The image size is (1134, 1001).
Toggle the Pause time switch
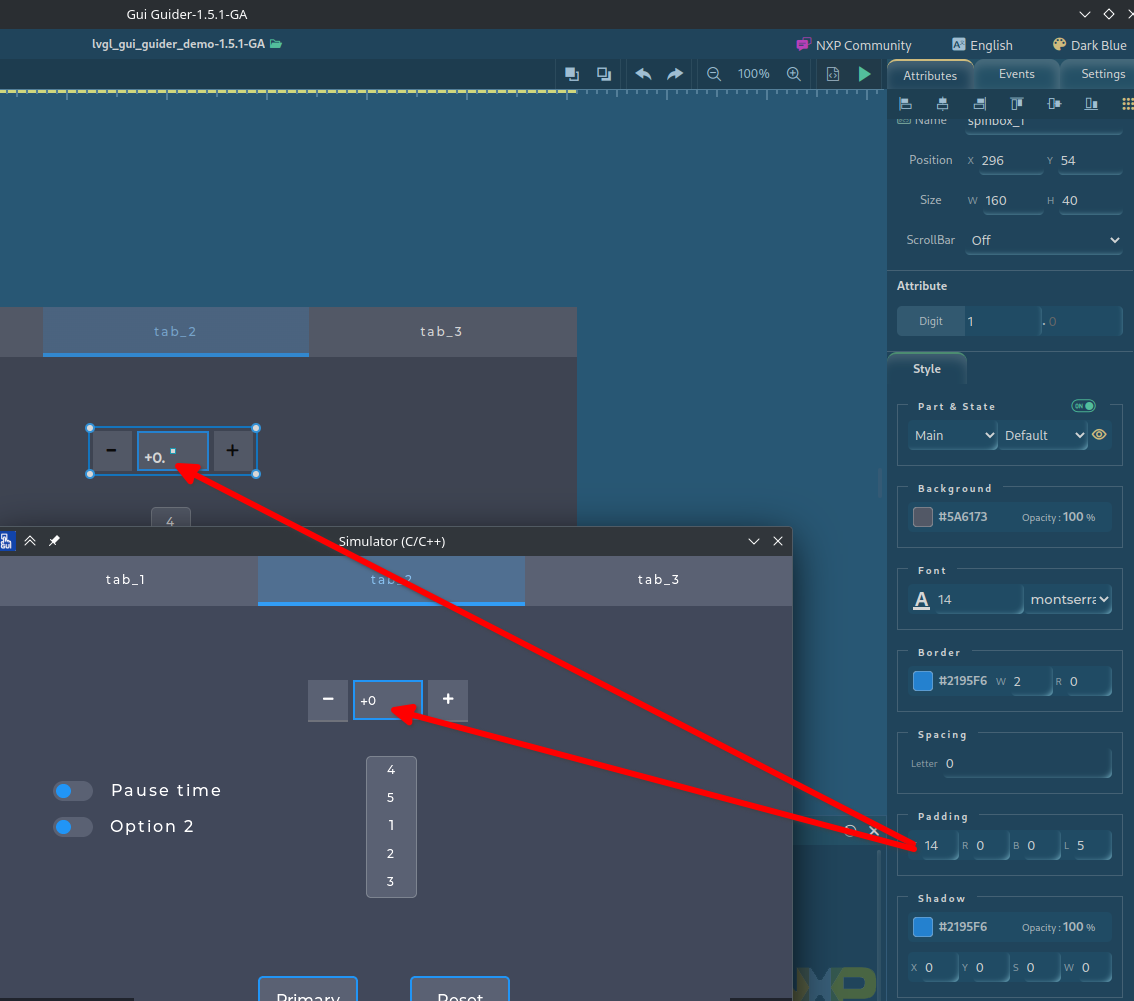pyautogui.click(x=73, y=791)
